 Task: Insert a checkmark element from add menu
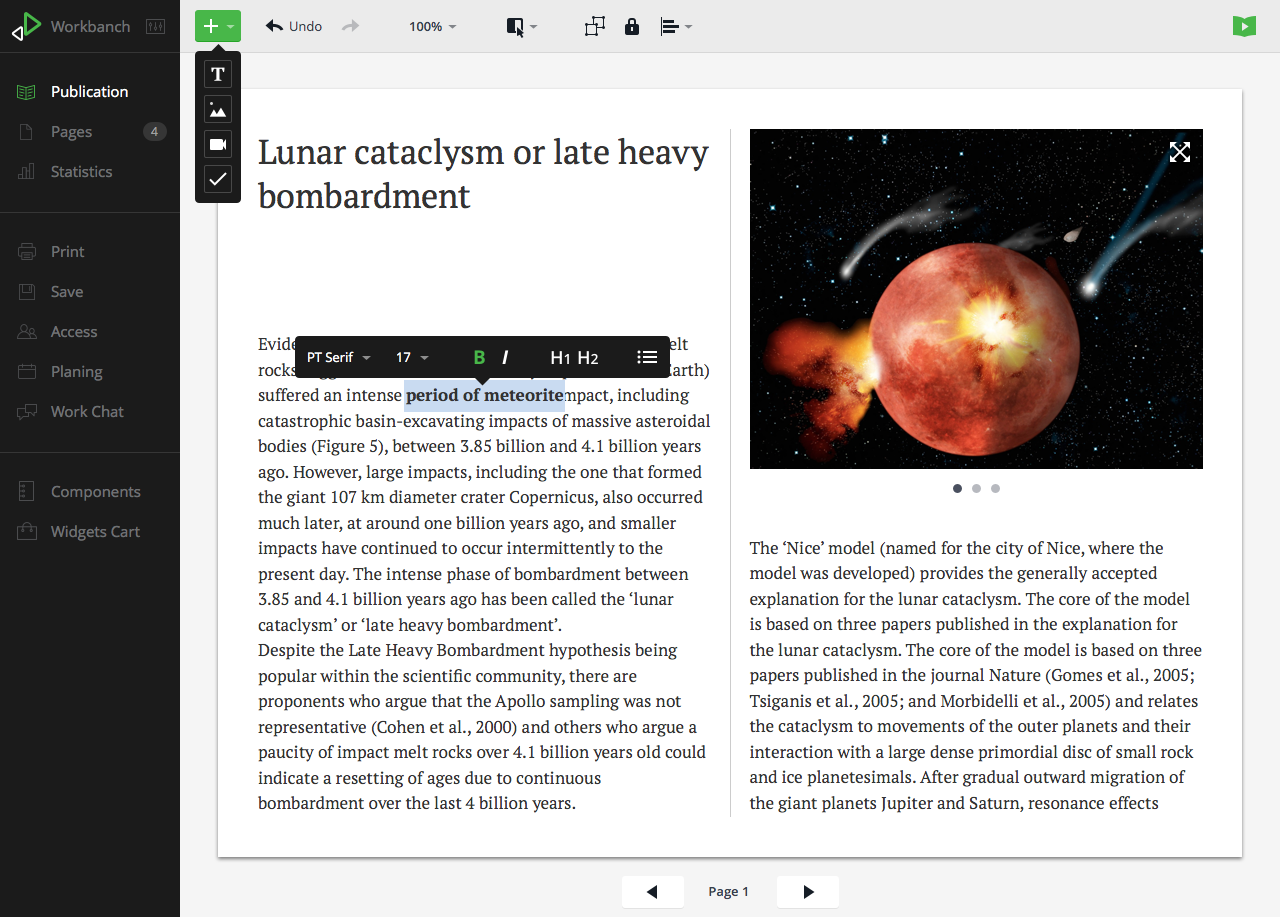tap(218, 180)
